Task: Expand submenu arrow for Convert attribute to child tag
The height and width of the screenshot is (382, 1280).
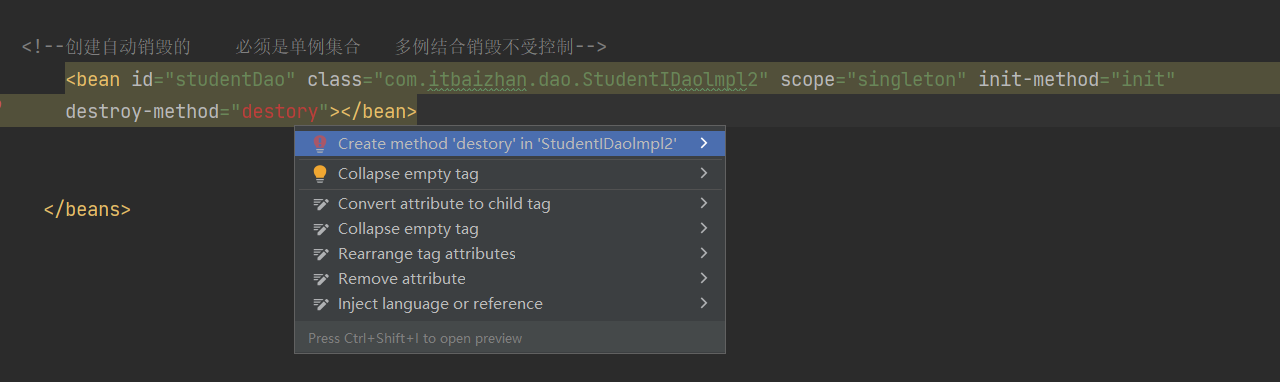Action: click(704, 203)
